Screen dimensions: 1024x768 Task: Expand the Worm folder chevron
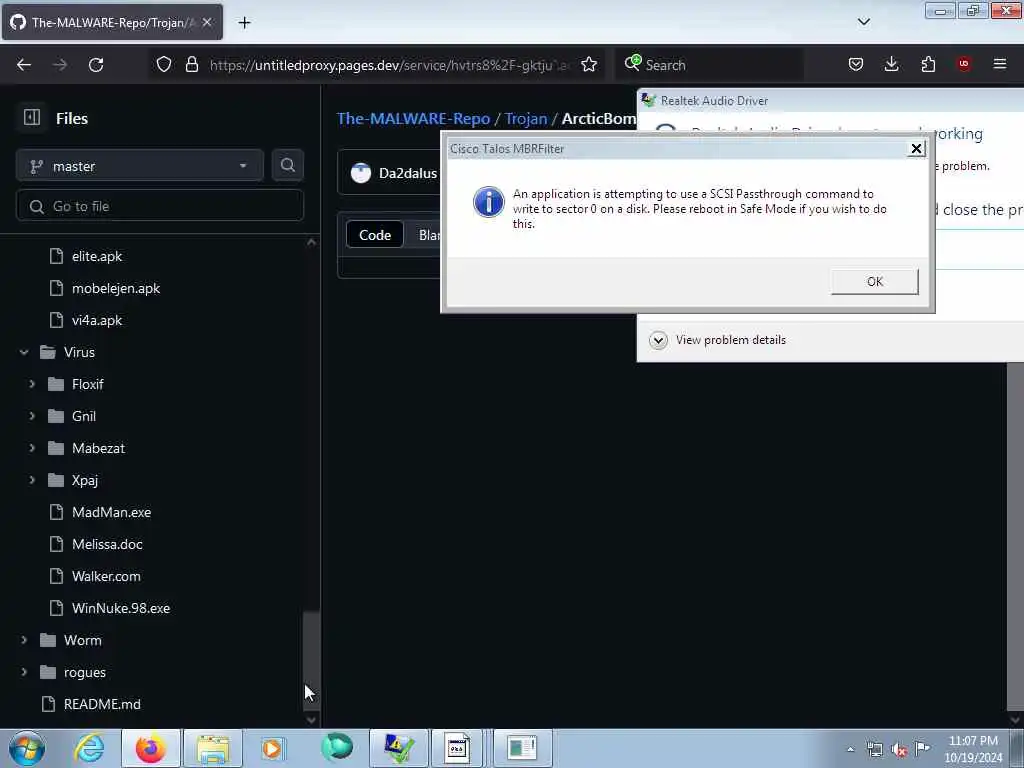point(24,640)
